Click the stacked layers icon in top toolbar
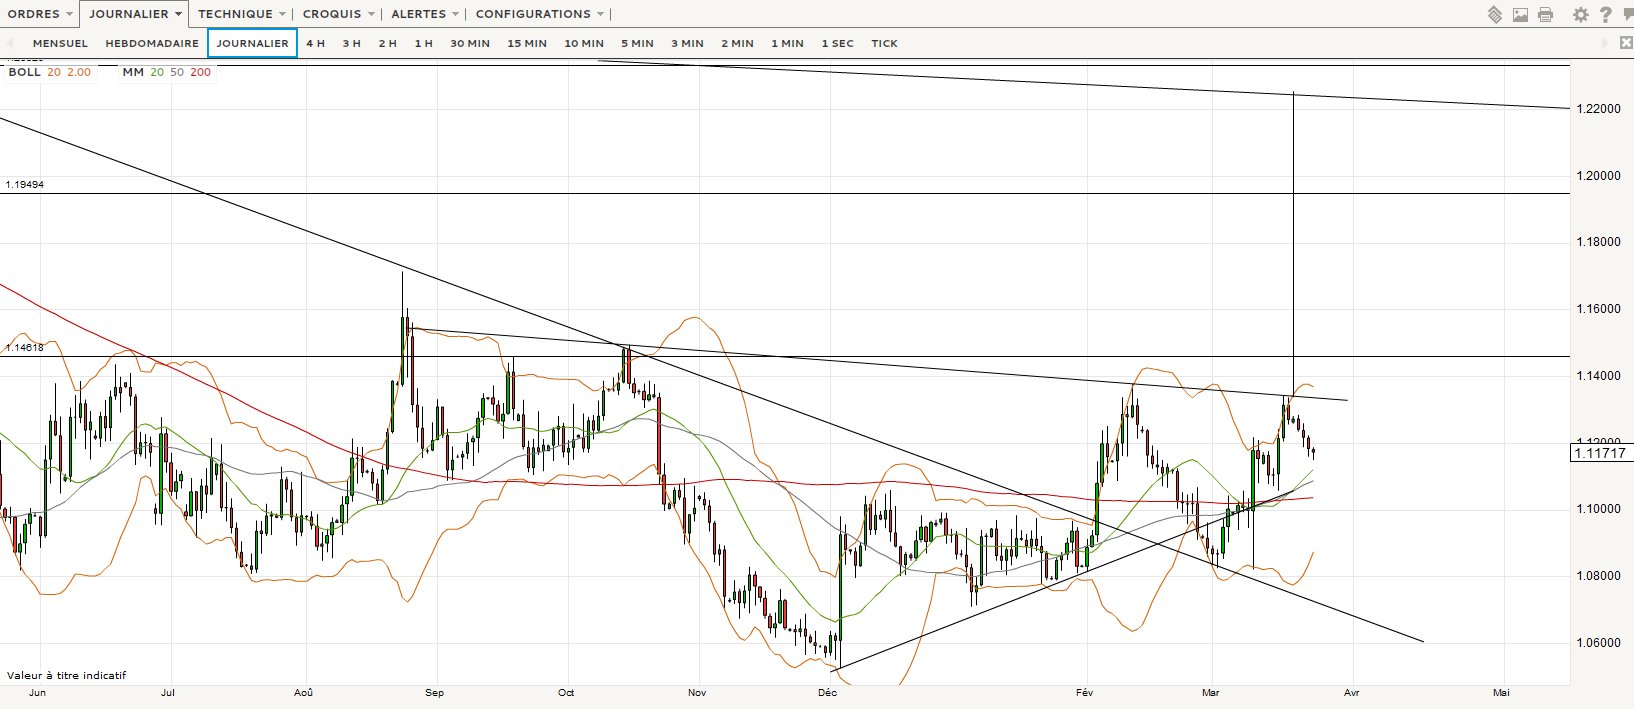This screenshot has height=709, width=1634. pos(1495,14)
